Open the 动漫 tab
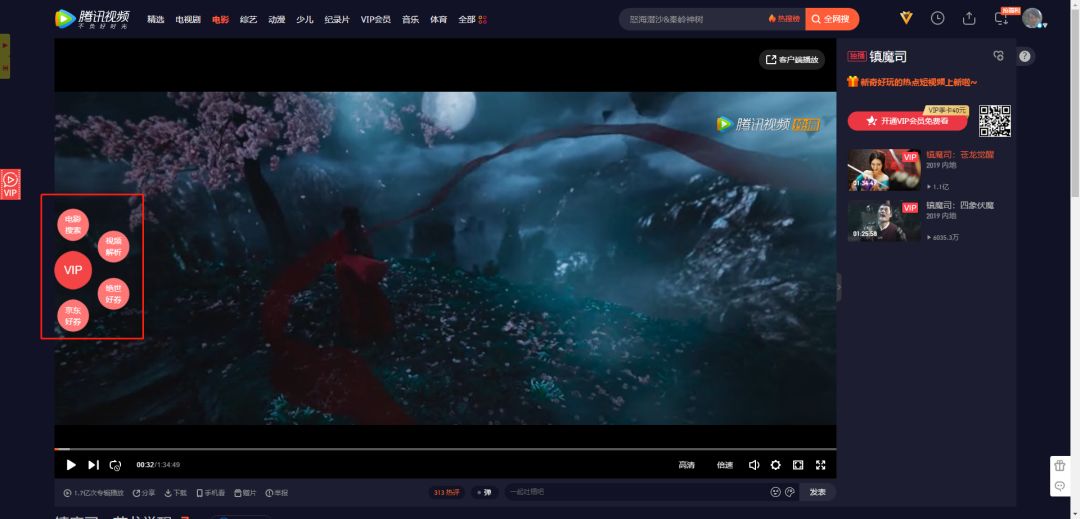Screen dimensions: 1080x519 (x=277, y=19)
